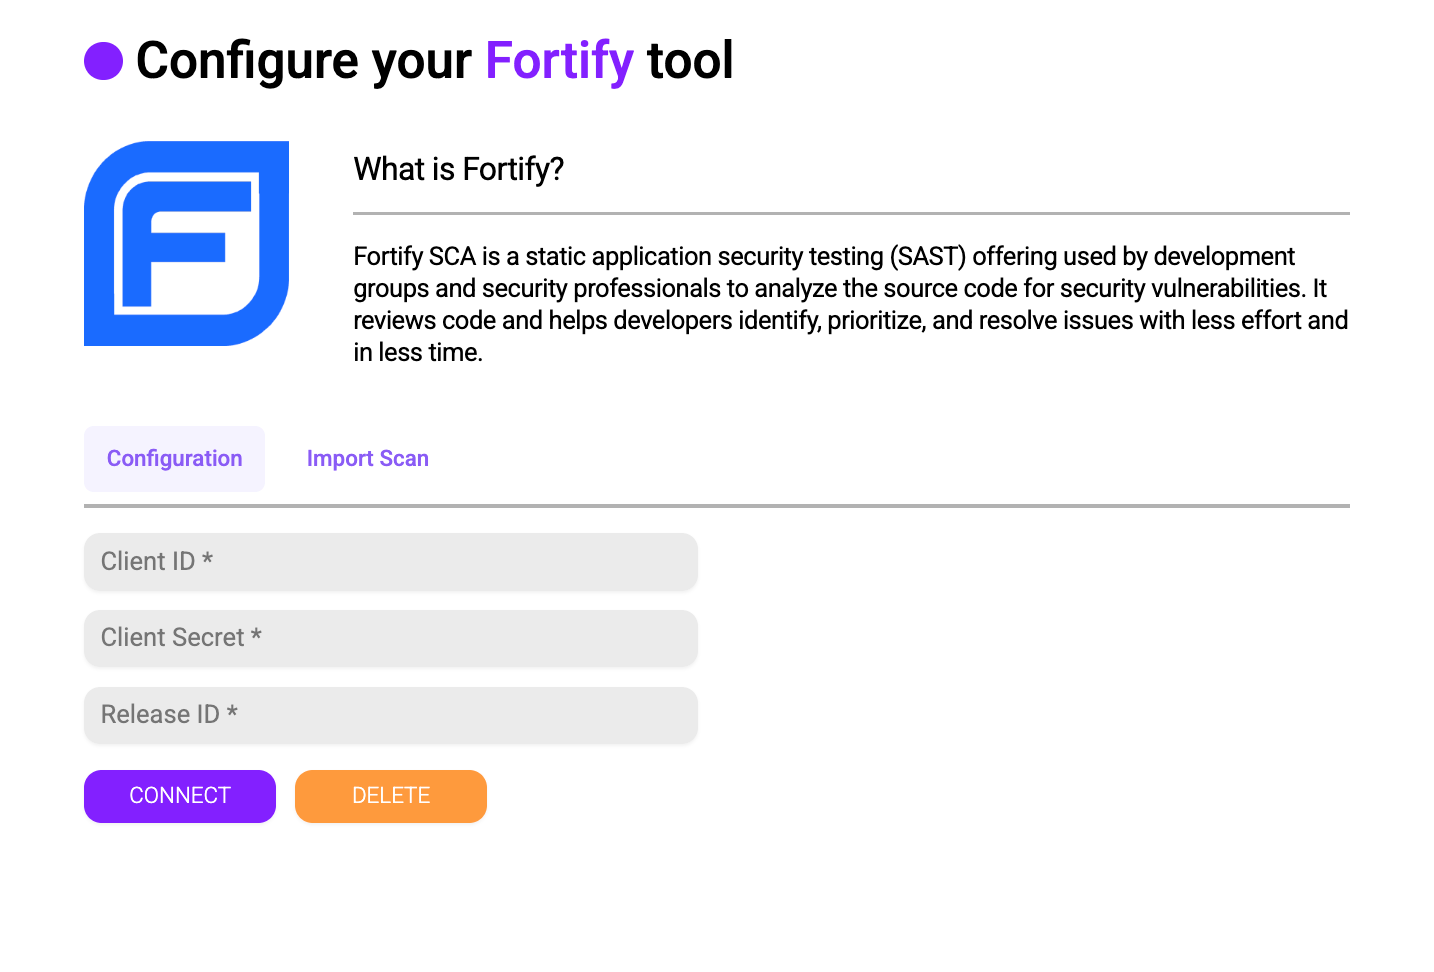The height and width of the screenshot is (972, 1434).
Task: Click the purple bullet before 'Configure your Fortify tool'
Action: (103, 60)
